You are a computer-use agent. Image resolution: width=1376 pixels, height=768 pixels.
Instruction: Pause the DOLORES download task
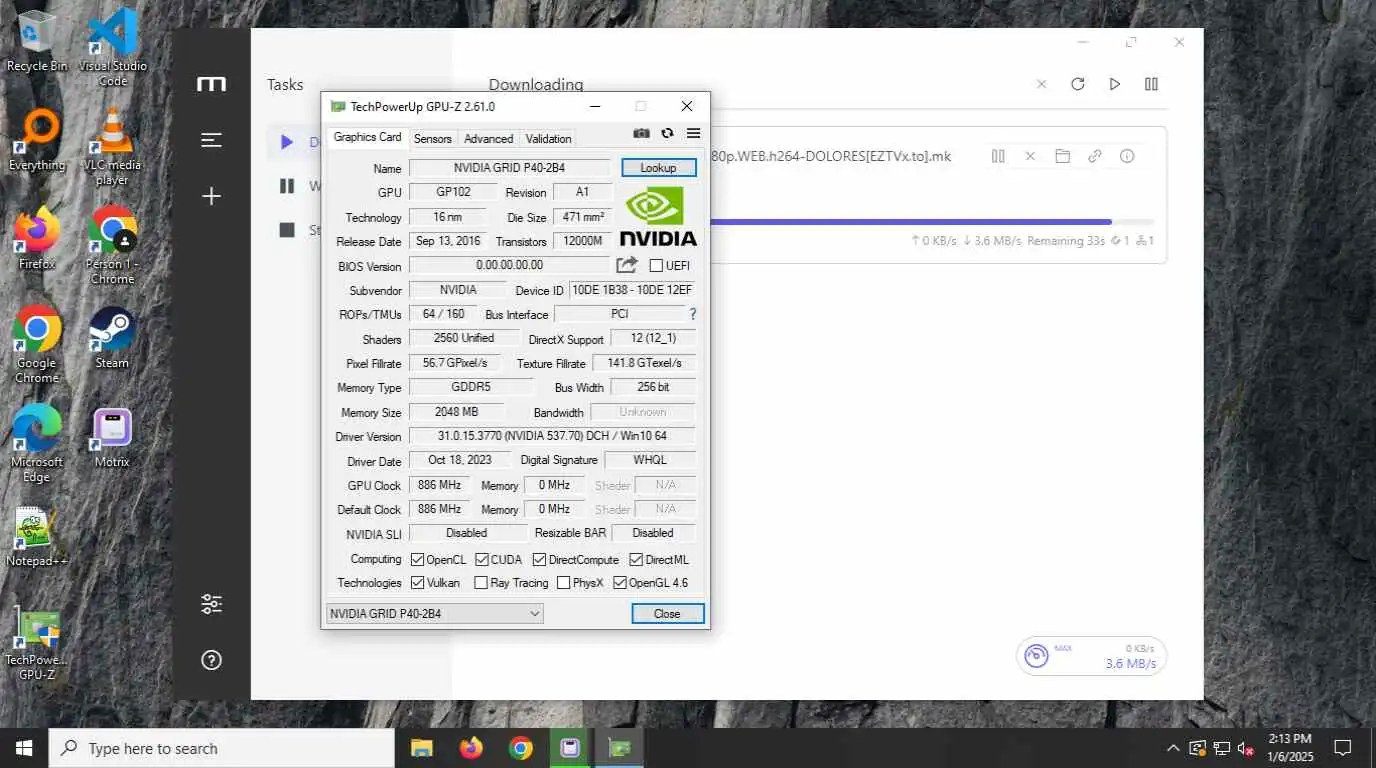click(x=998, y=156)
